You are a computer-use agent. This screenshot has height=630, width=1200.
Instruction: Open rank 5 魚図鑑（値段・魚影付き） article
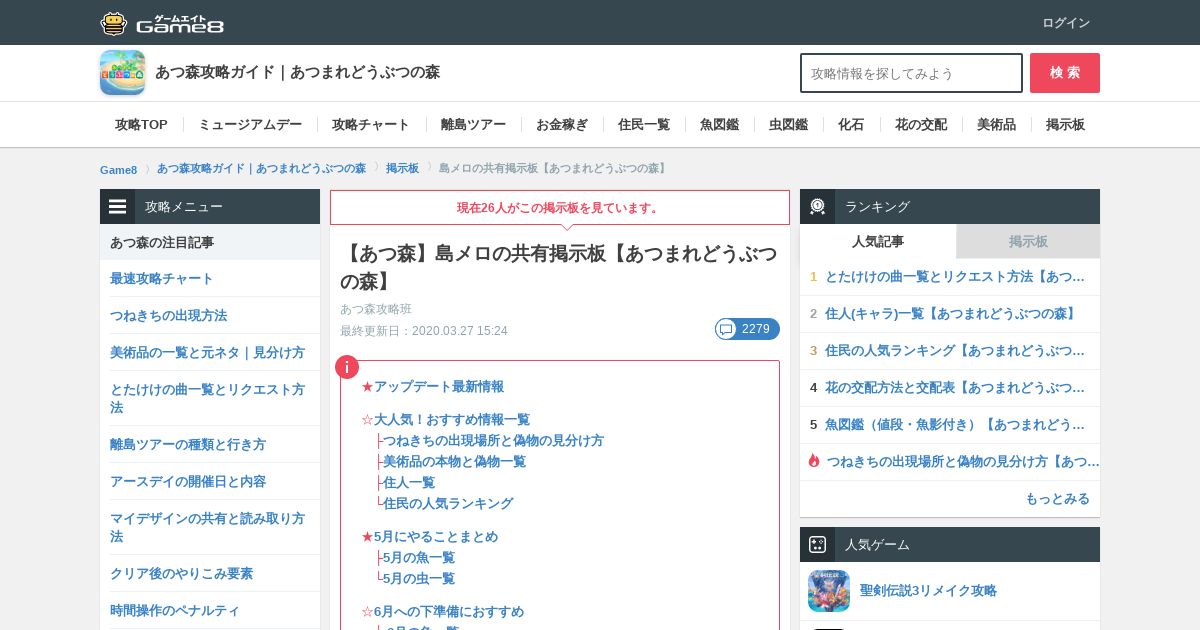coord(955,424)
